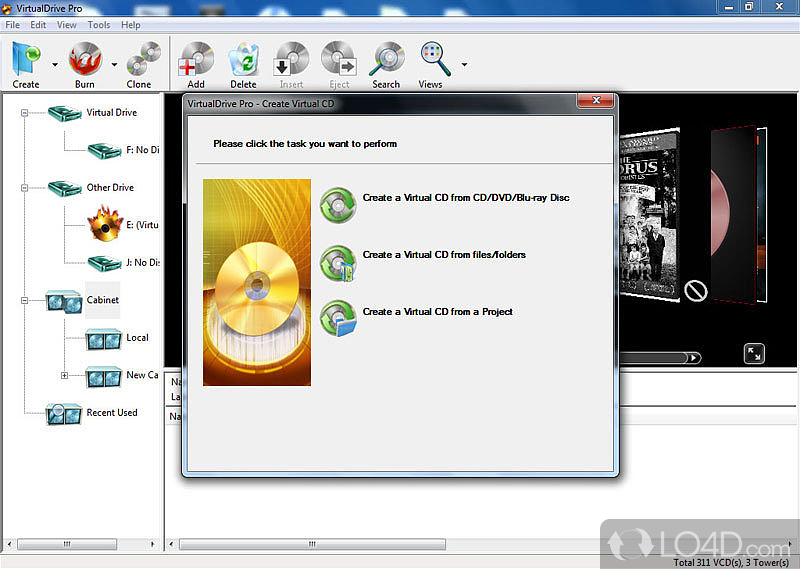Image resolution: width=800 pixels, height=569 pixels.
Task: Select the Clone disc tool
Action: 140,60
